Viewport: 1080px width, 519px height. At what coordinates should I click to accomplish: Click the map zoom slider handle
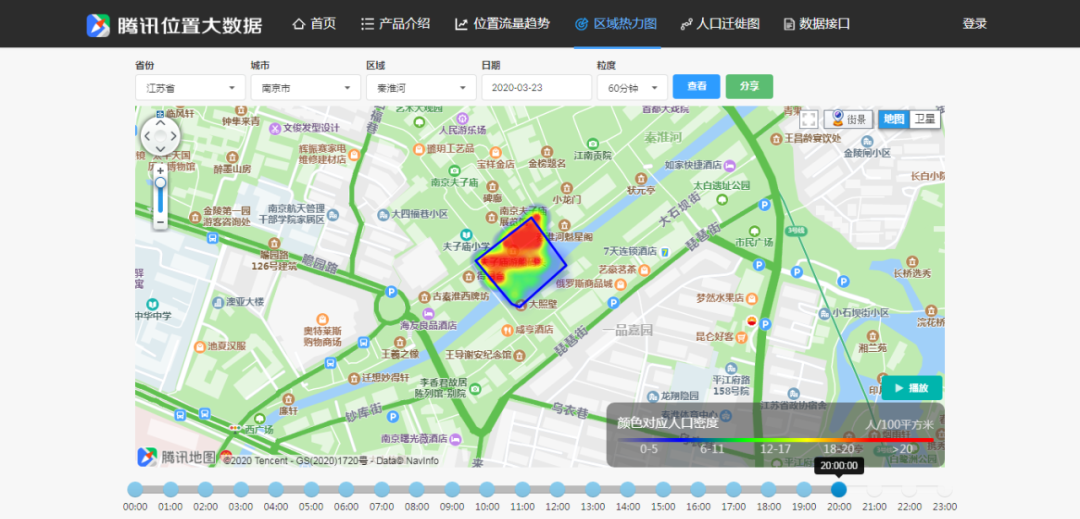(x=160, y=182)
